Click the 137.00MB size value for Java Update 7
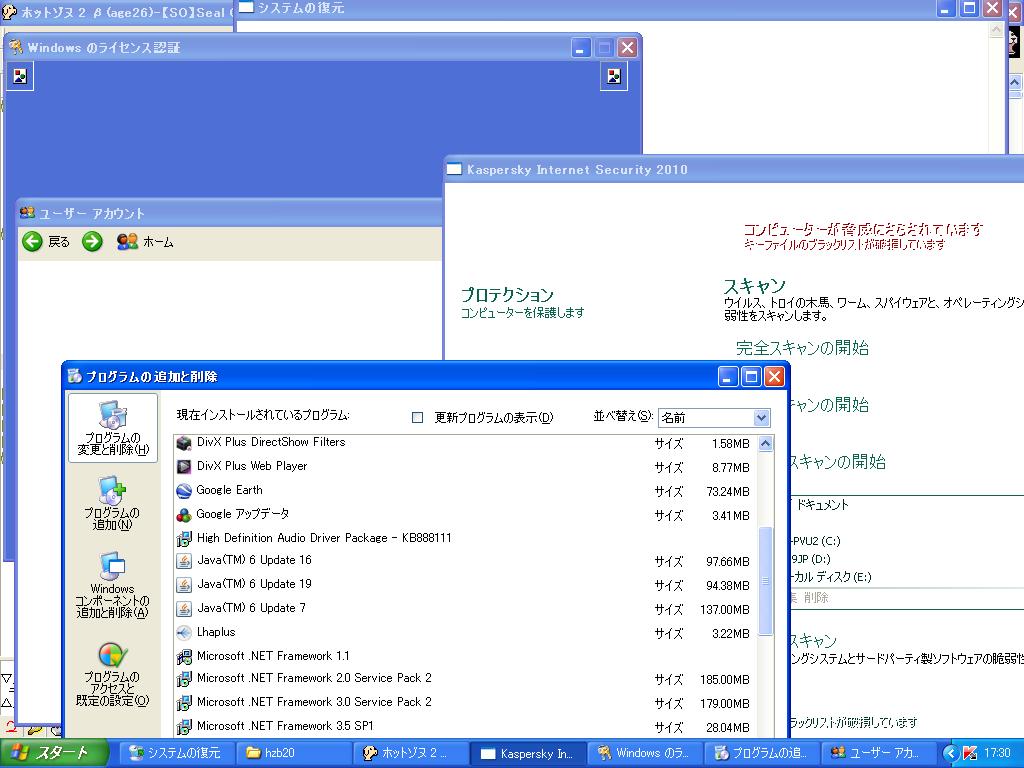Viewport: 1024px width, 768px height. click(725, 610)
